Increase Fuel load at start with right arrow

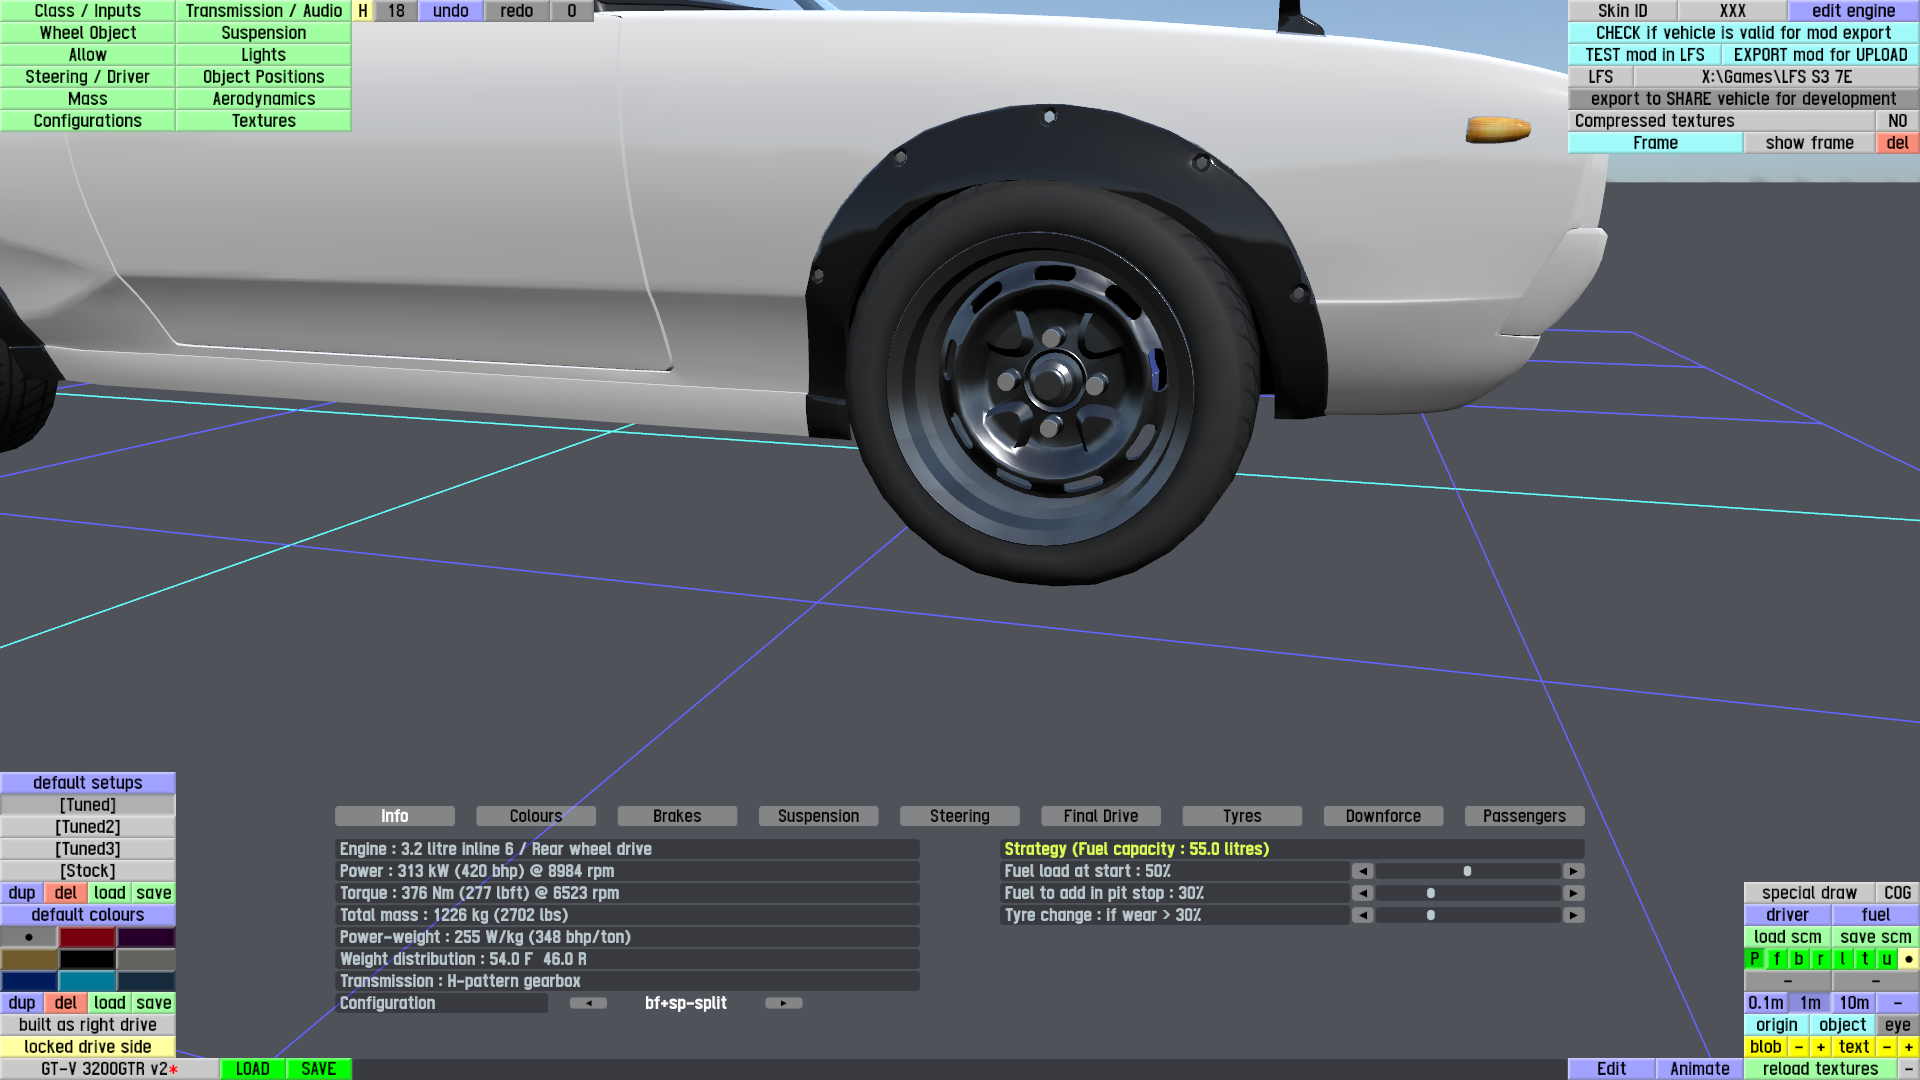pyautogui.click(x=1573, y=871)
